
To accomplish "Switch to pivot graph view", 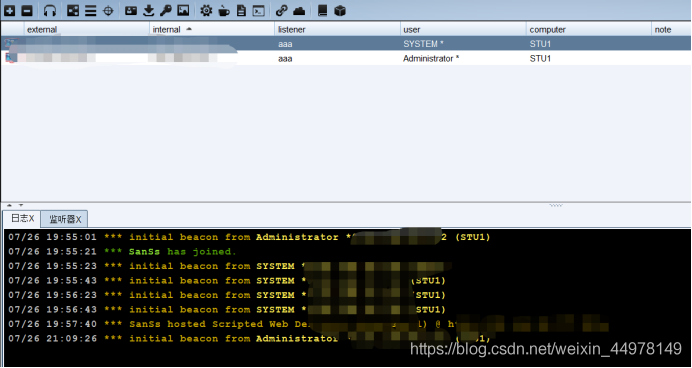I will (x=73, y=11).
